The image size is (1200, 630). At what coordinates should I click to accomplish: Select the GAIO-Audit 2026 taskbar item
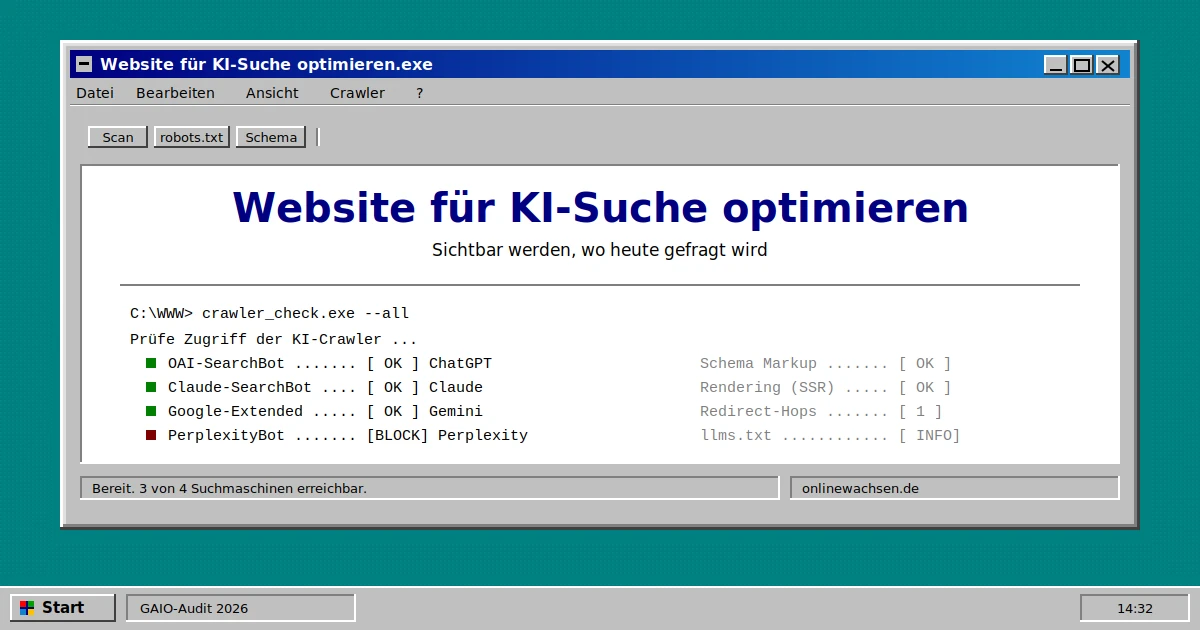tap(241, 608)
